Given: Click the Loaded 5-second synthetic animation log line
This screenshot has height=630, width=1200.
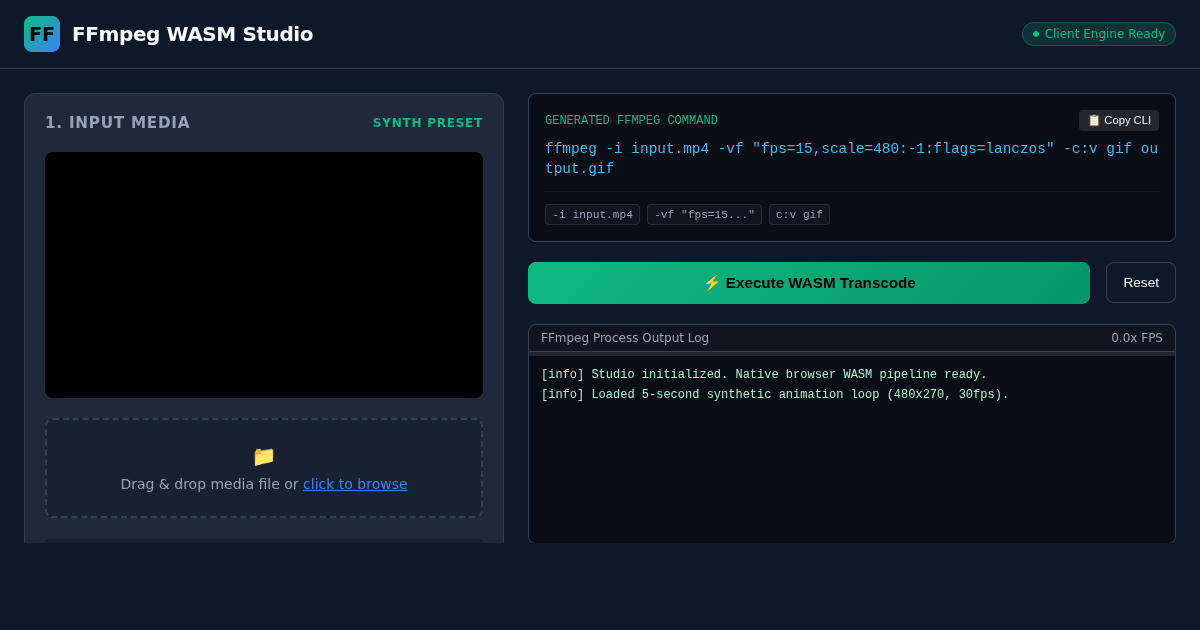Looking at the screenshot, I should point(775,395).
